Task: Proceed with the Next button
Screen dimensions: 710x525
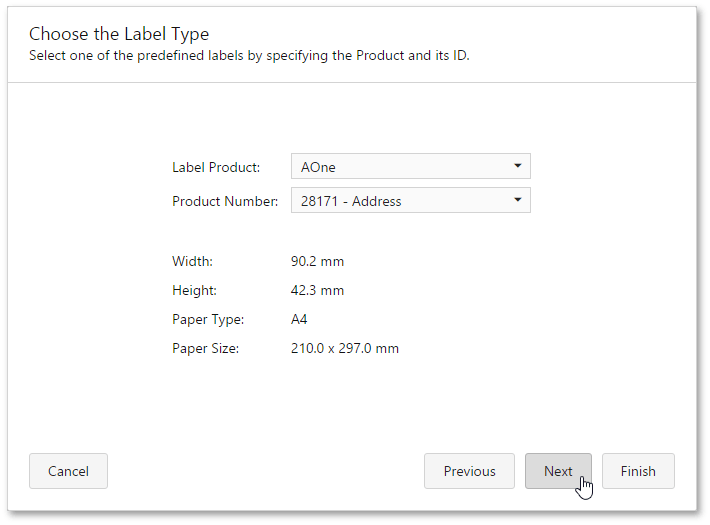Action: point(558,471)
